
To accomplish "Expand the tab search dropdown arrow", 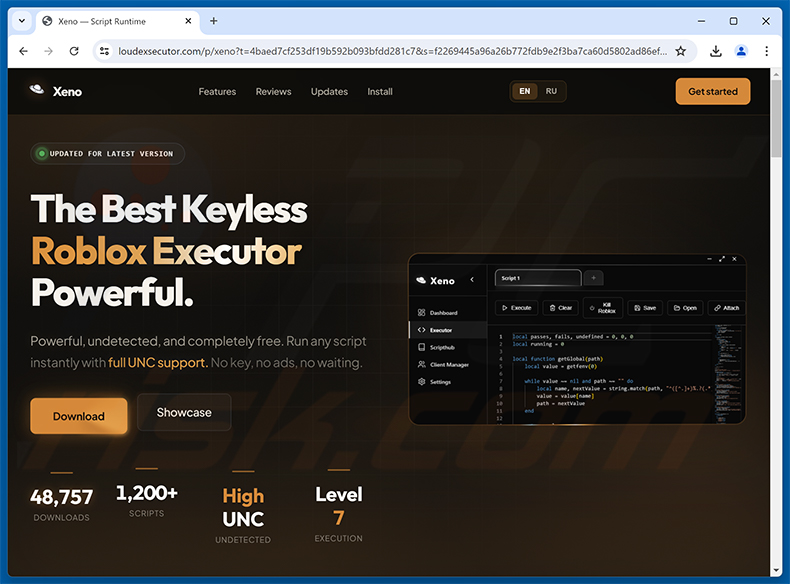I will [x=22, y=21].
